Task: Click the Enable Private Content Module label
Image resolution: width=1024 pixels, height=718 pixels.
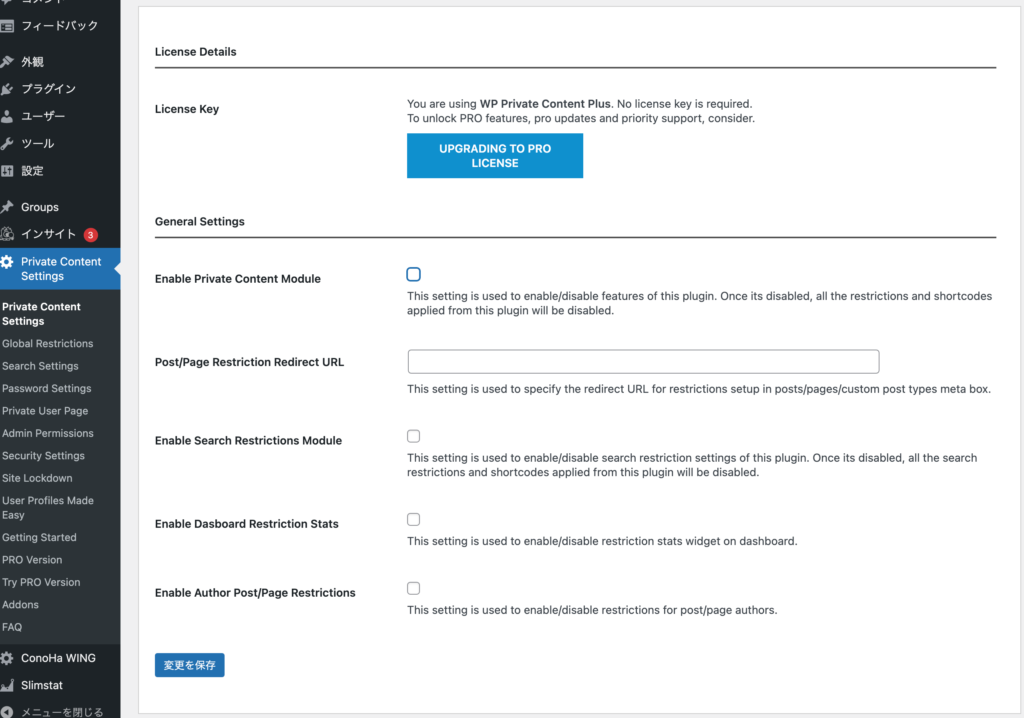Action: click(x=238, y=279)
